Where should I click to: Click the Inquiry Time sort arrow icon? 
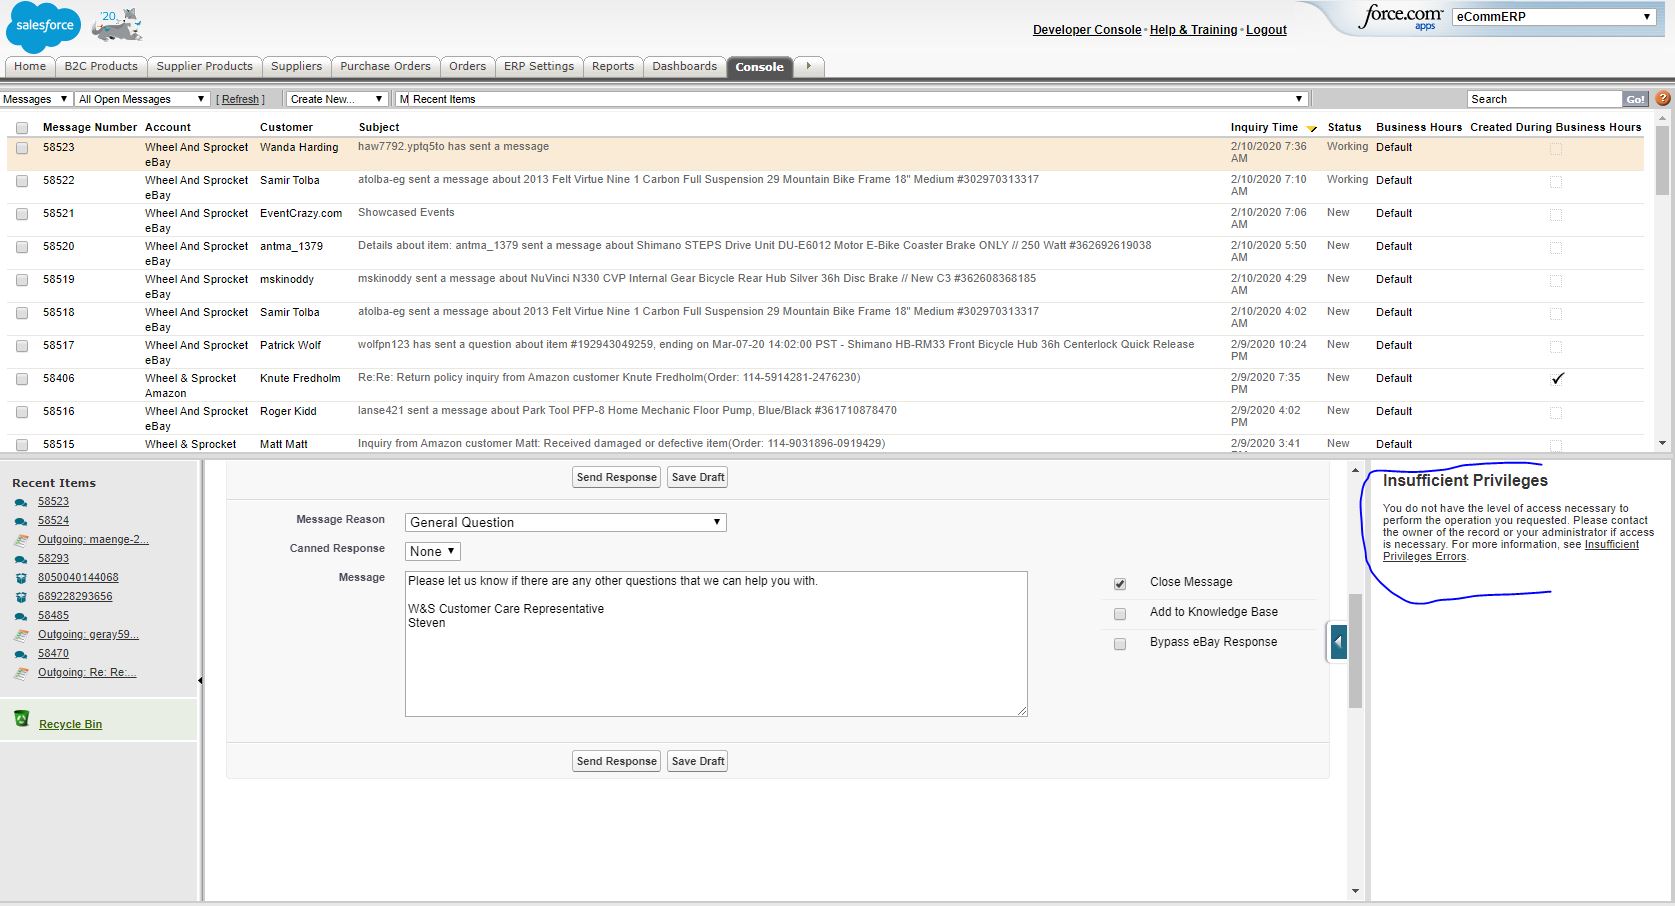pyautogui.click(x=1311, y=129)
